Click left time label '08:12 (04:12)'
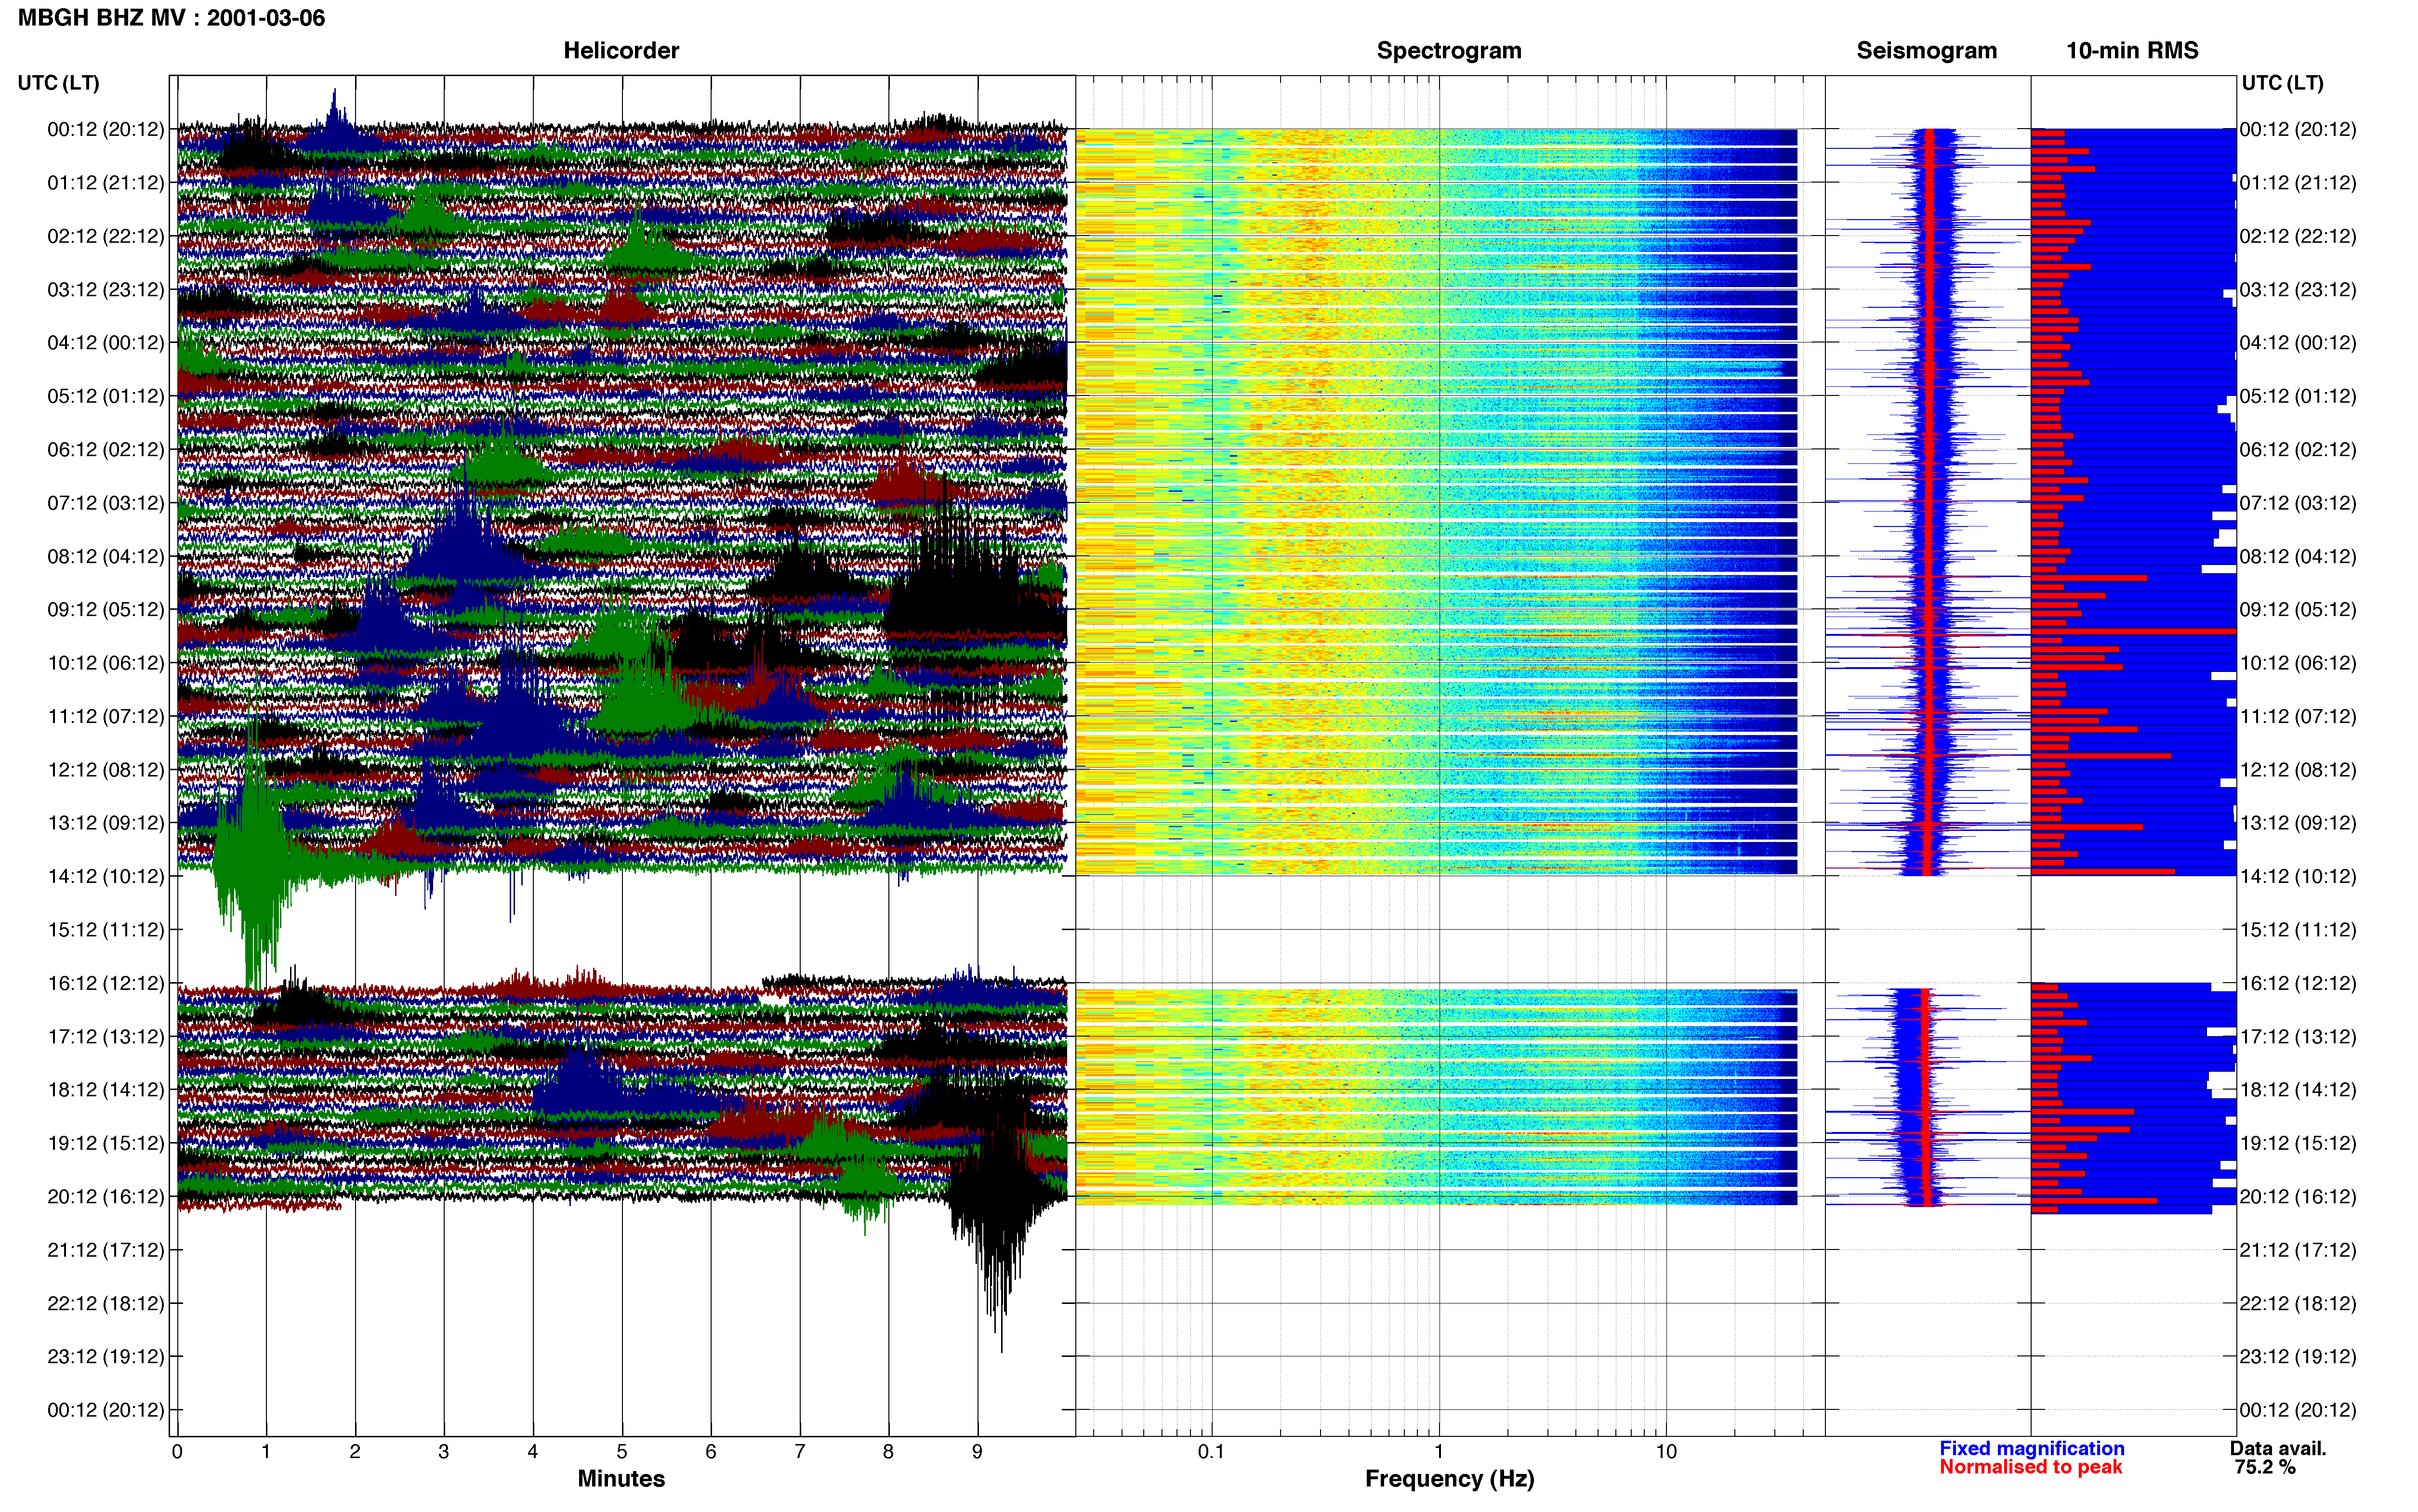The width and height of the screenshot is (2418, 1512). point(106,556)
